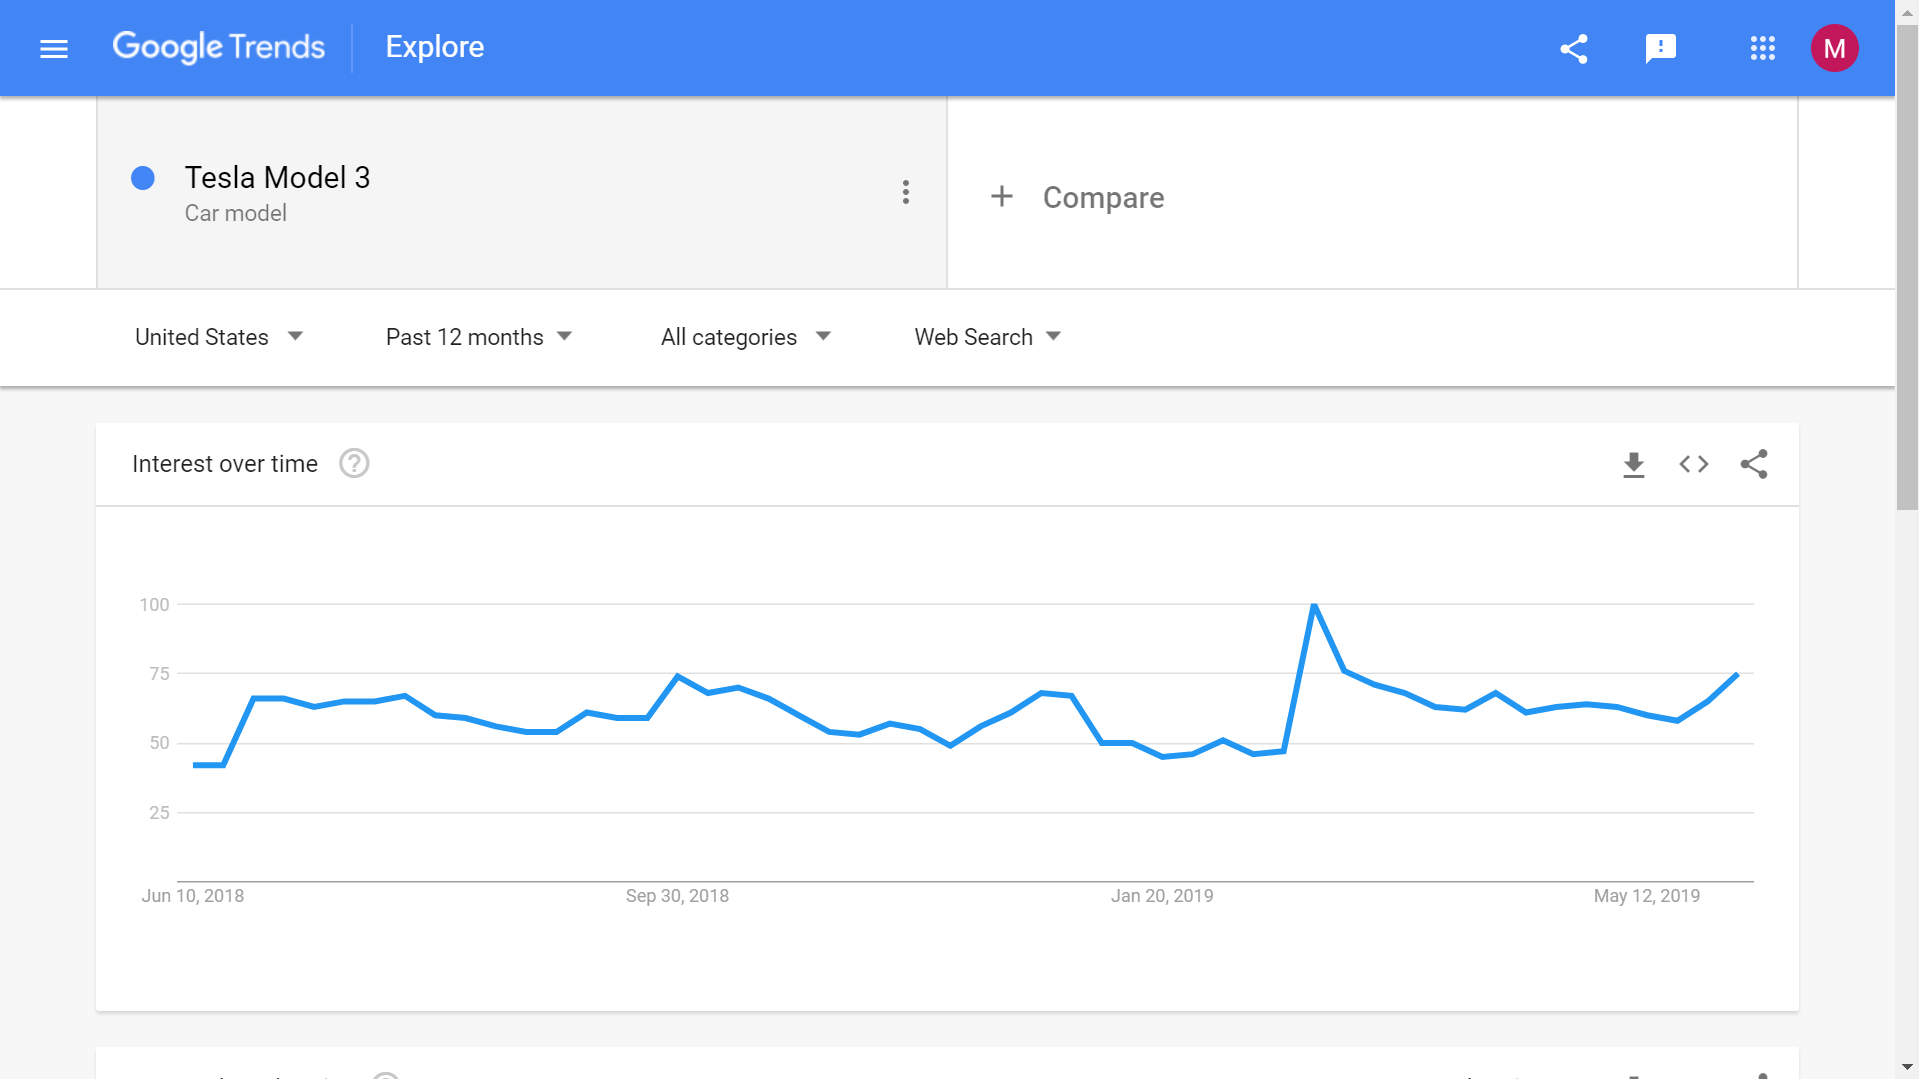This screenshot has height=1079, width=1919.
Task: Click the blue Tesla Model 3 color dot
Action: [x=143, y=178]
